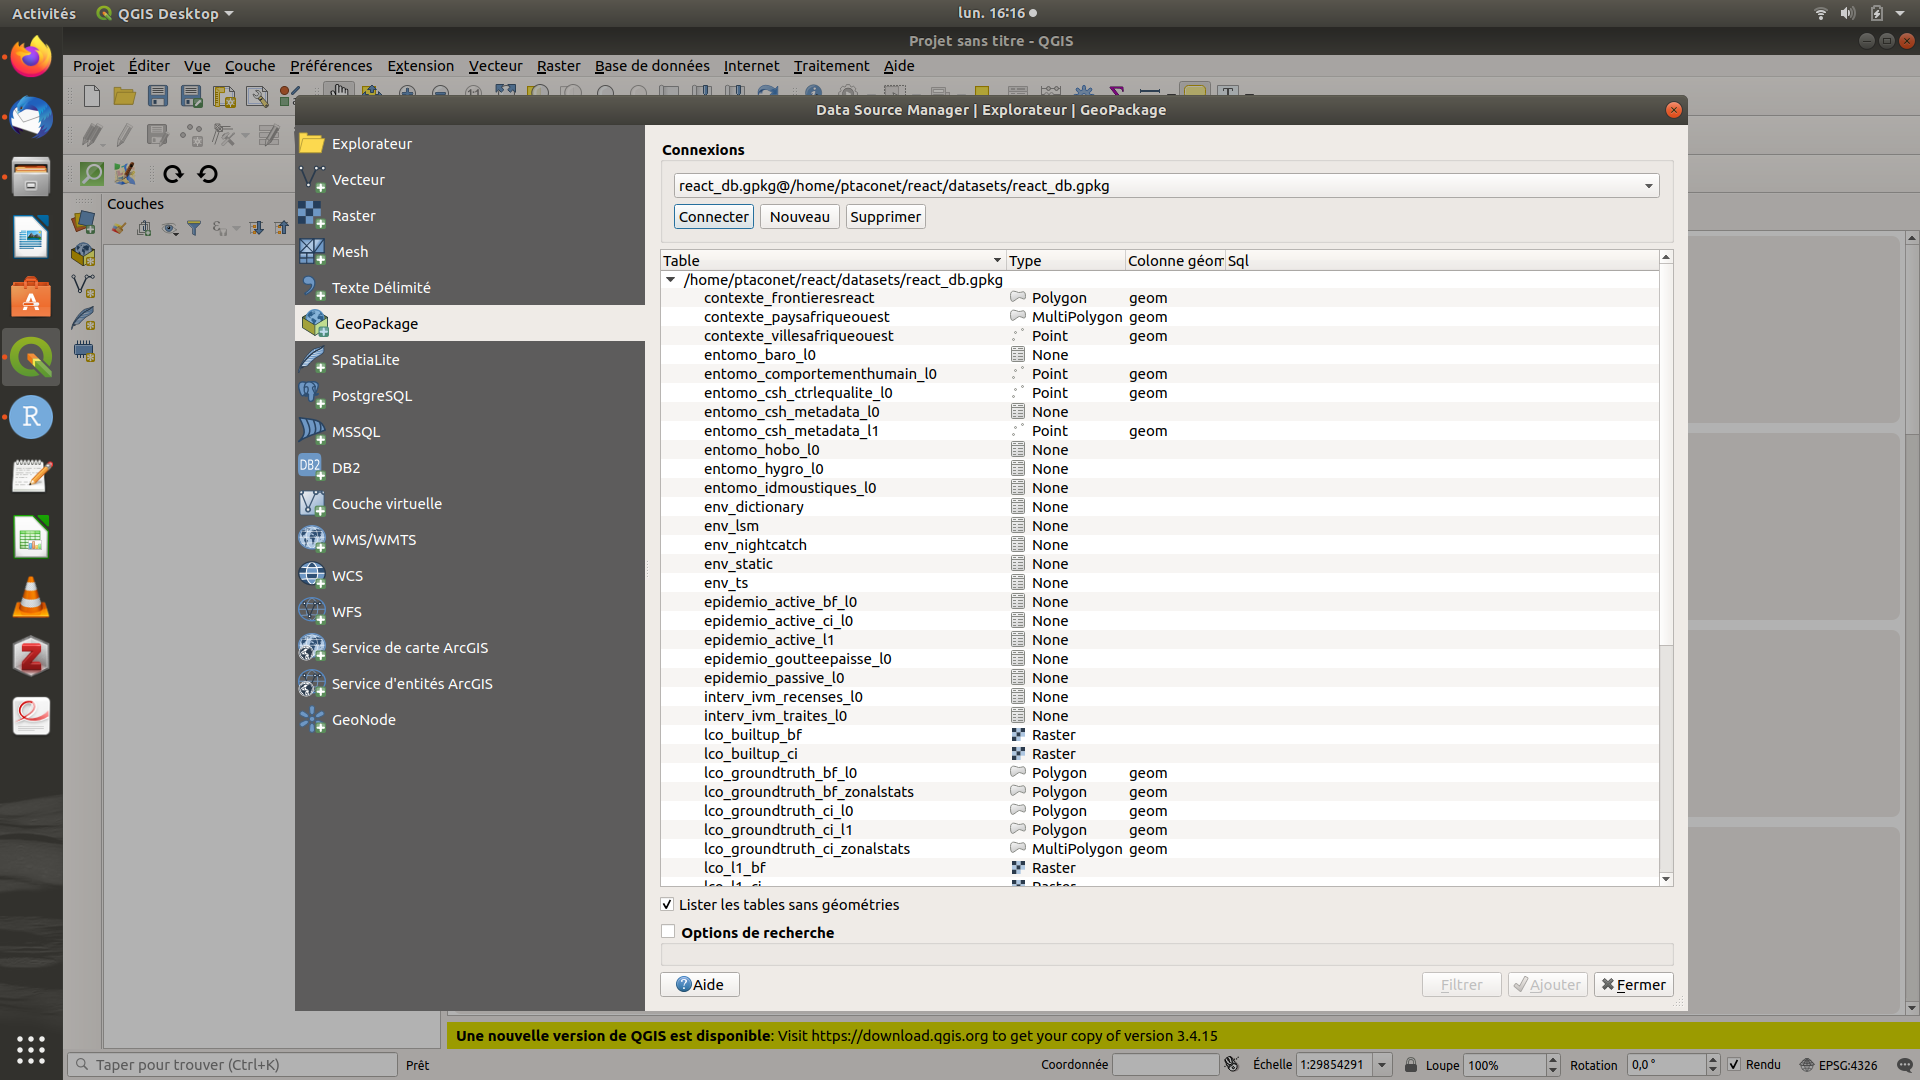Open the Texte Délimité source

coord(380,288)
